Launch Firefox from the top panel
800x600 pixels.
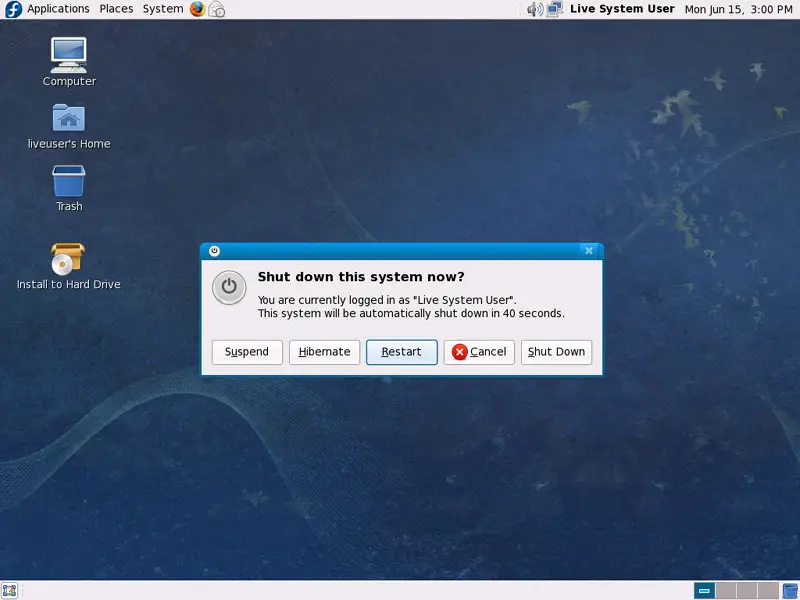click(x=197, y=9)
